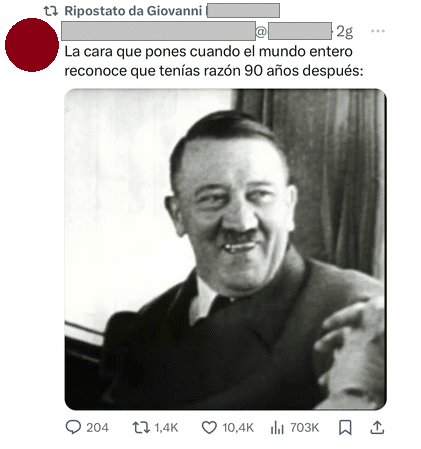
Task: Open view analytics bar chart icon
Action: pos(277,427)
